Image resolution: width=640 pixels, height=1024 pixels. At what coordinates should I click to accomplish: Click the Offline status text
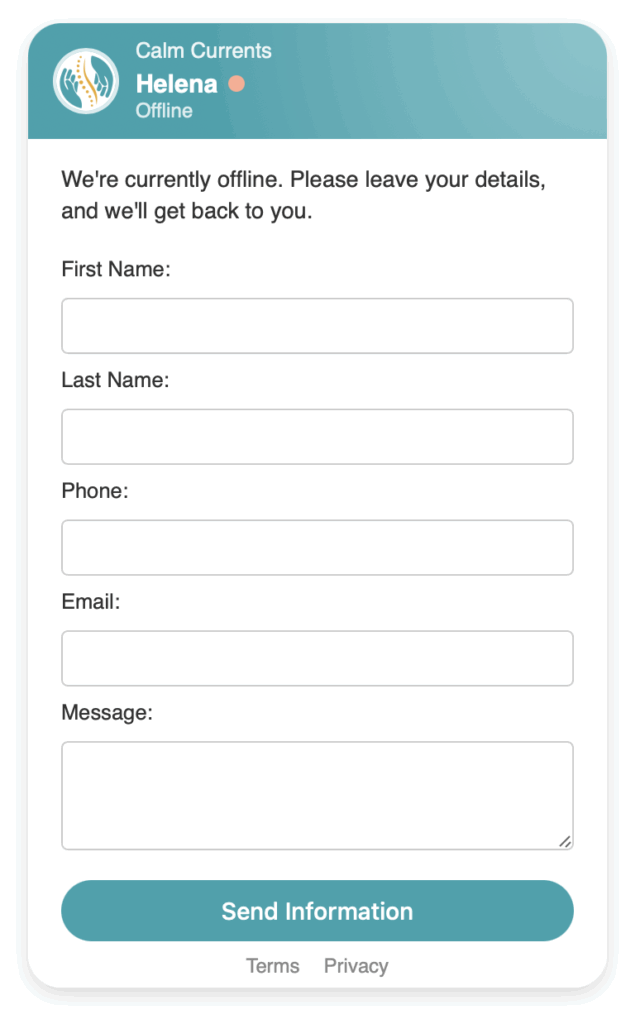pos(164,111)
